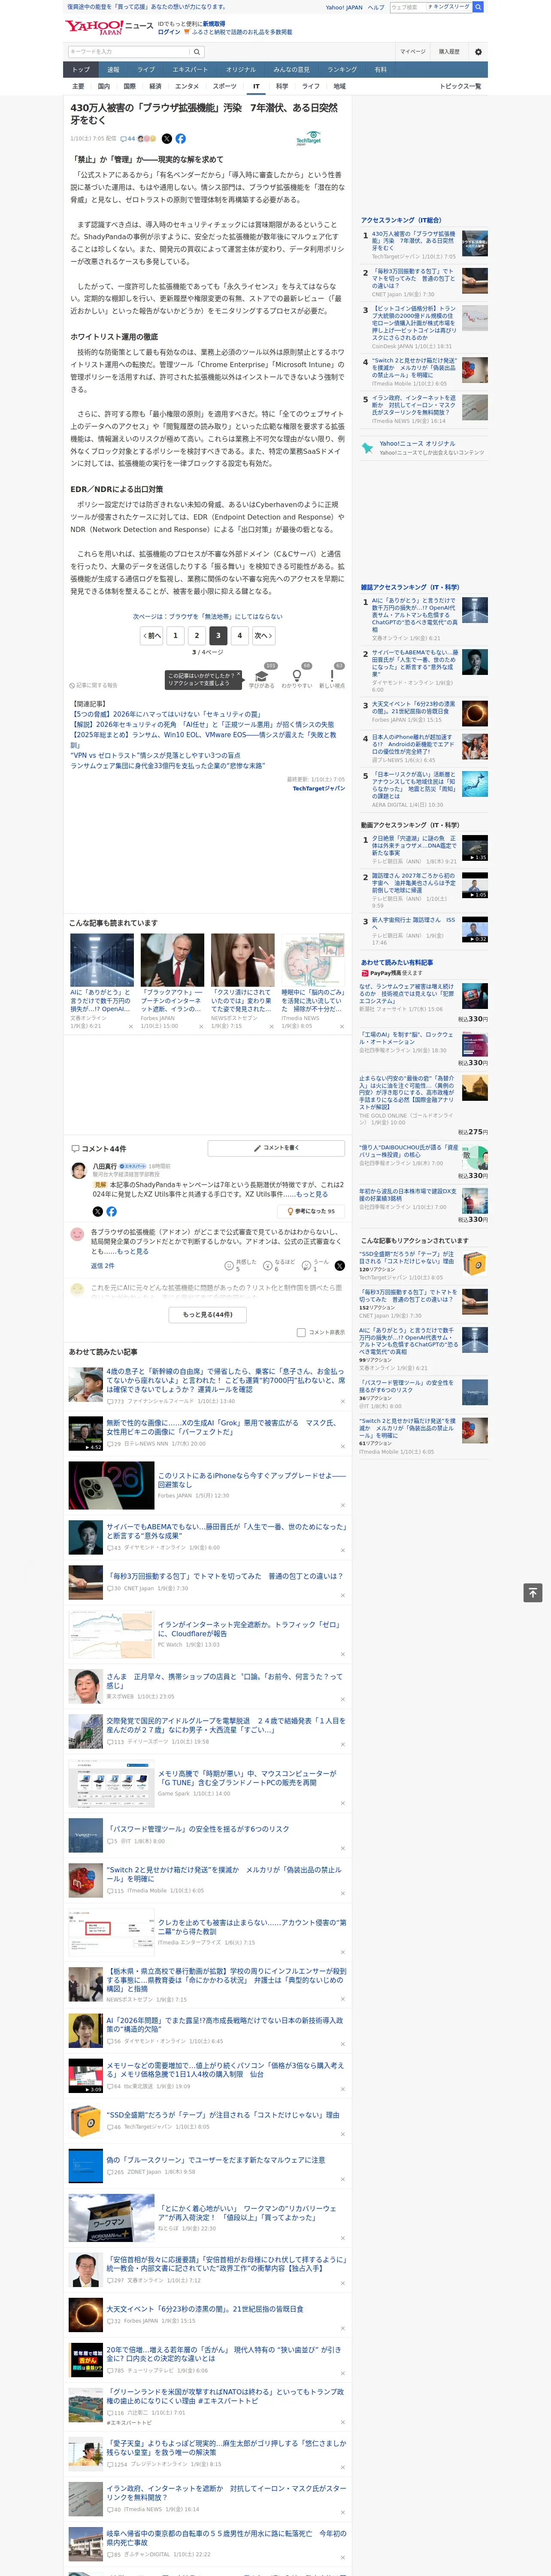Go to page 2 of the article

click(196, 635)
